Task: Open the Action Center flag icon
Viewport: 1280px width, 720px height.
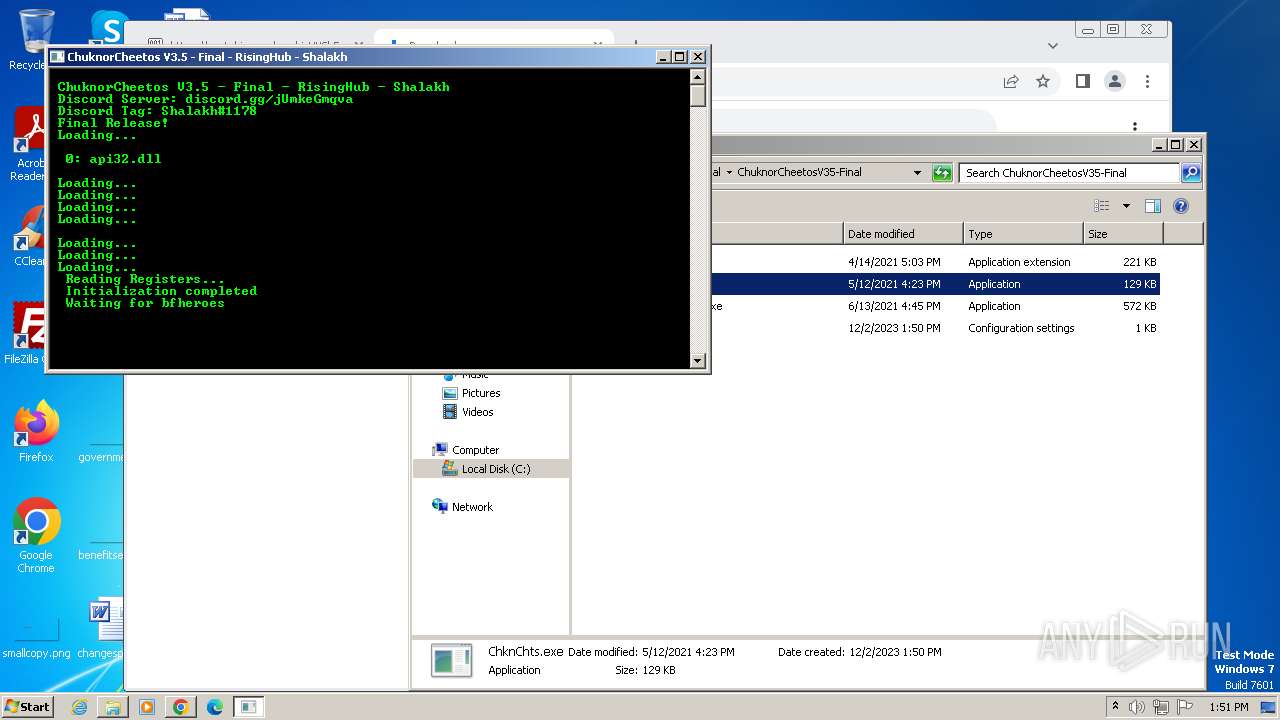Action: pos(1183,707)
